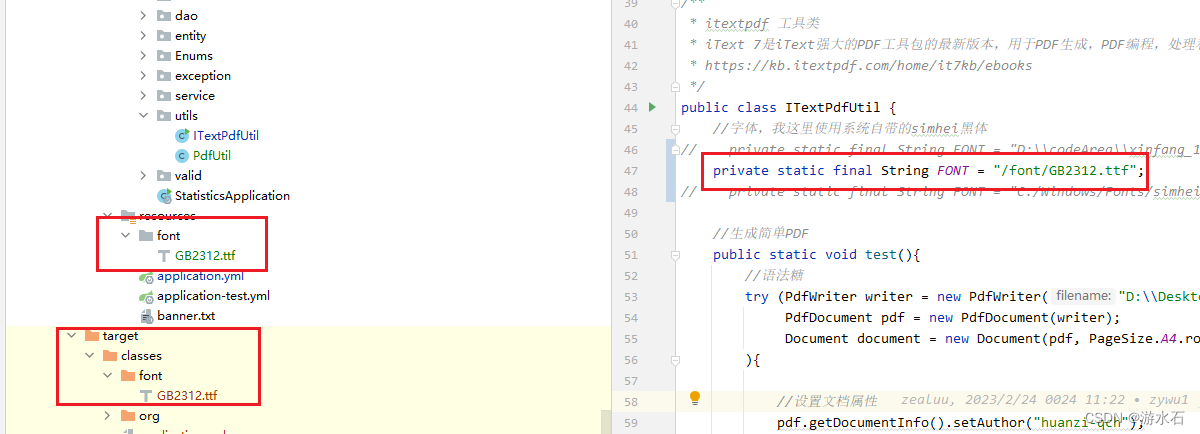This screenshot has height=434, width=1200.
Task: Click the dao package folder icon
Action: [x=164, y=16]
